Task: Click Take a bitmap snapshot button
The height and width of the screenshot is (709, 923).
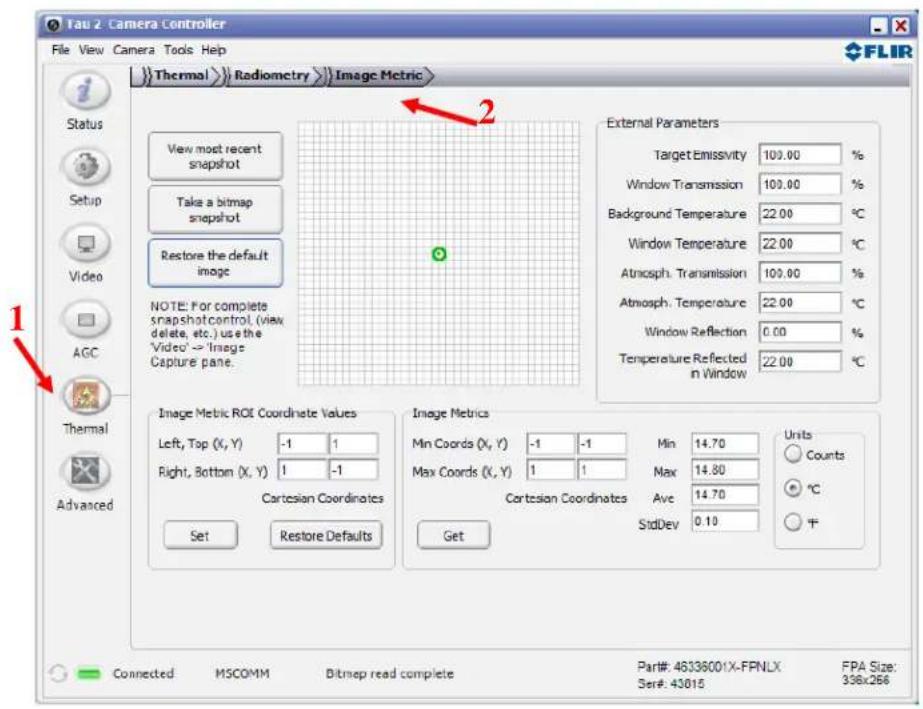Action: point(215,210)
